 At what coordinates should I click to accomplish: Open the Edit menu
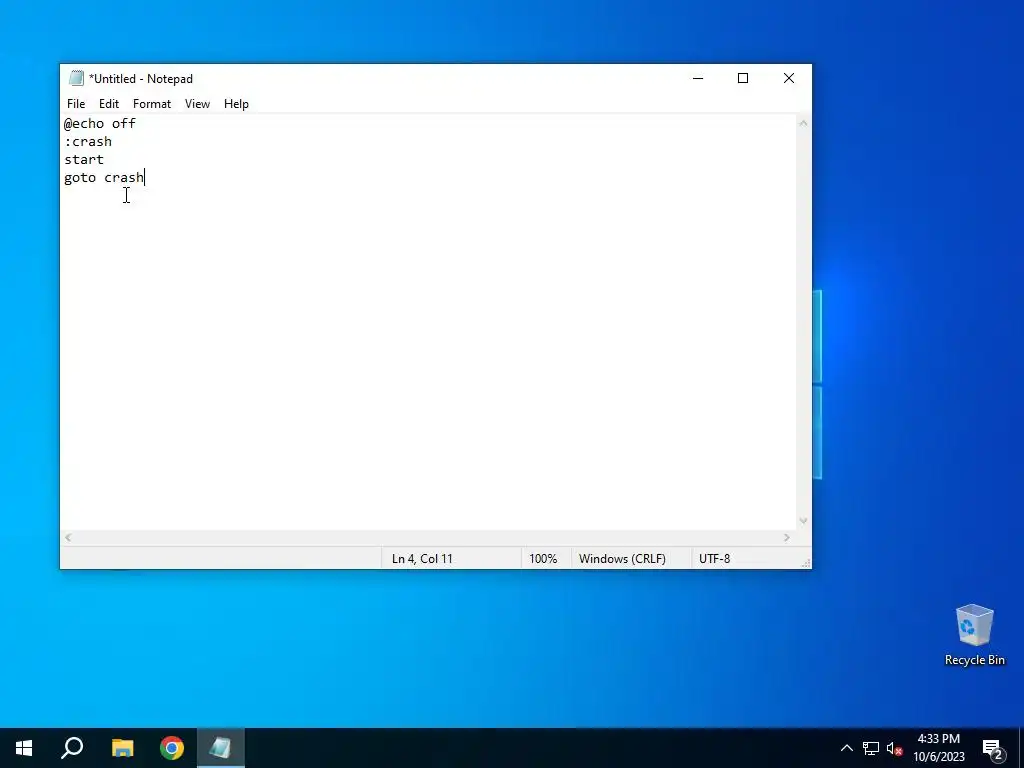108,104
